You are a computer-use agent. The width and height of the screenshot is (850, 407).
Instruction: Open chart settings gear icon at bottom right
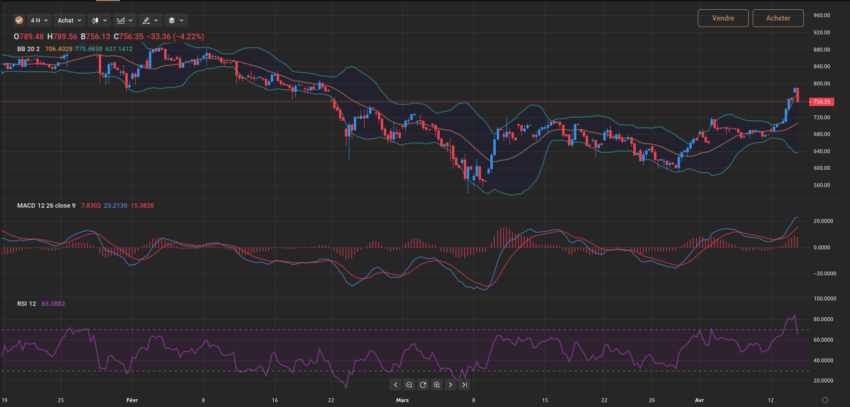(825, 399)
